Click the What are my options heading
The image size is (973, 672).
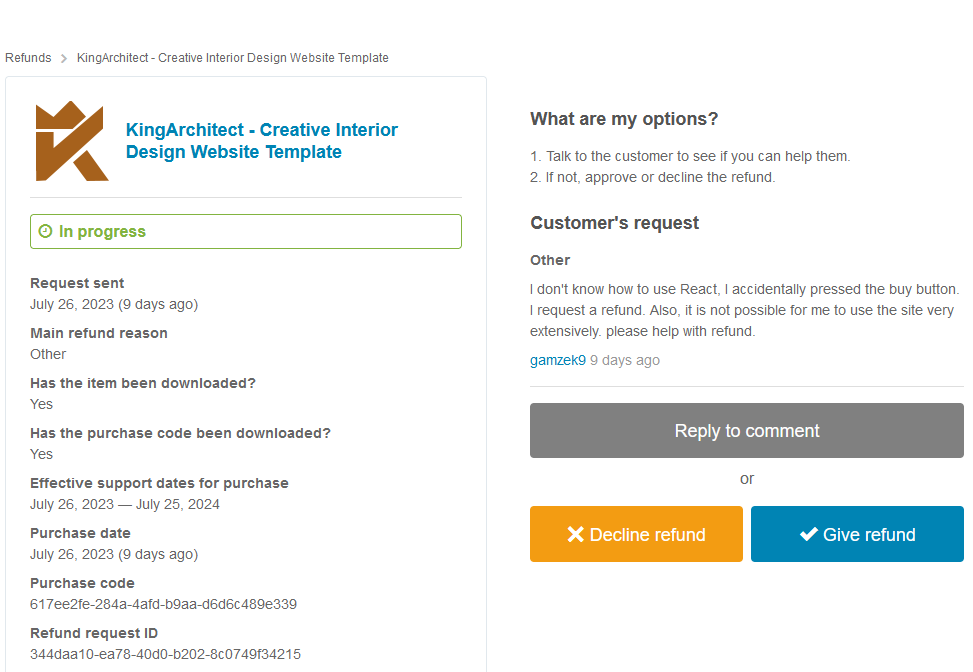click(624, 119)
